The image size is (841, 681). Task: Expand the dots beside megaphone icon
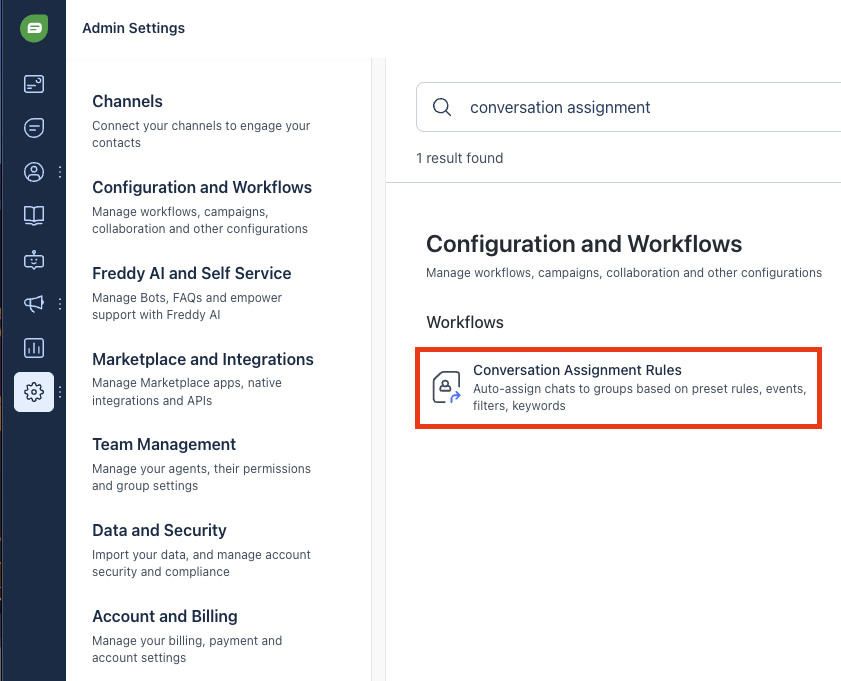click(60, 304)
